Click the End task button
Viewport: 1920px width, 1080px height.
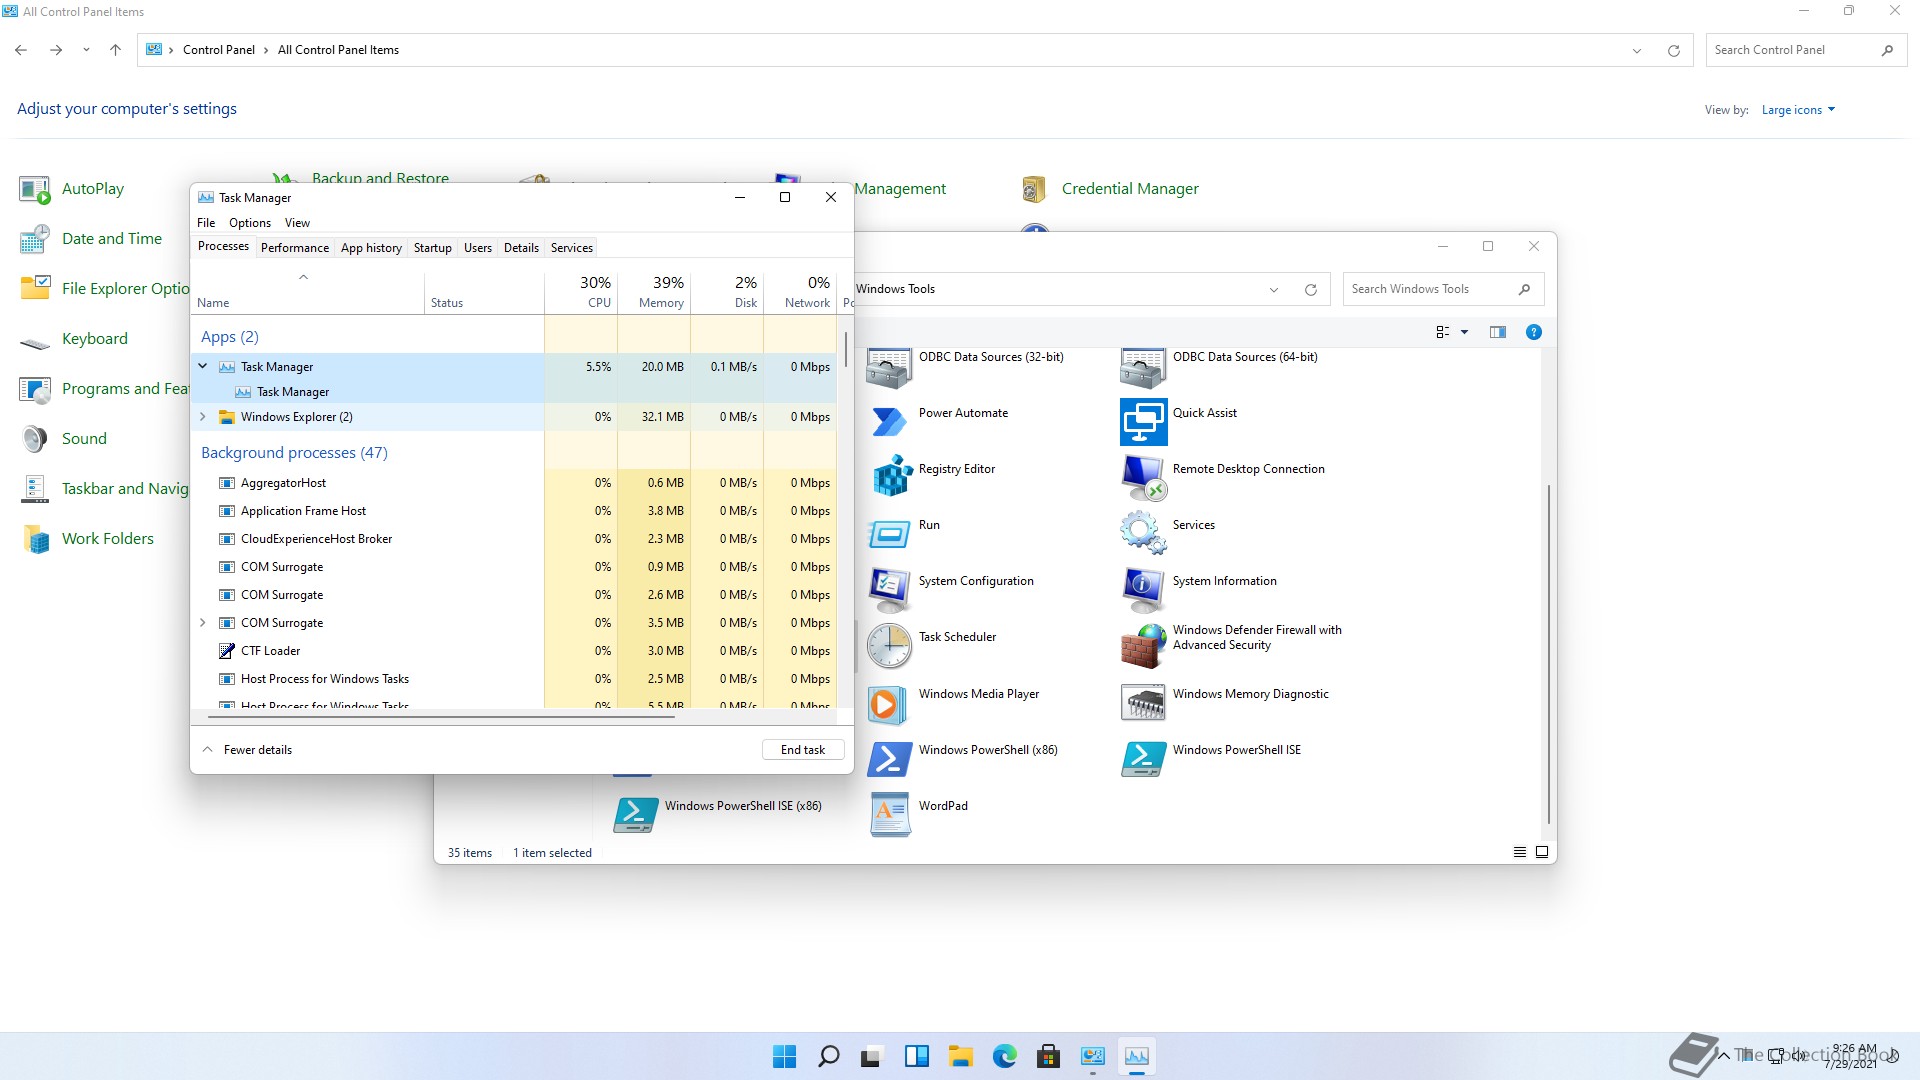803,749
